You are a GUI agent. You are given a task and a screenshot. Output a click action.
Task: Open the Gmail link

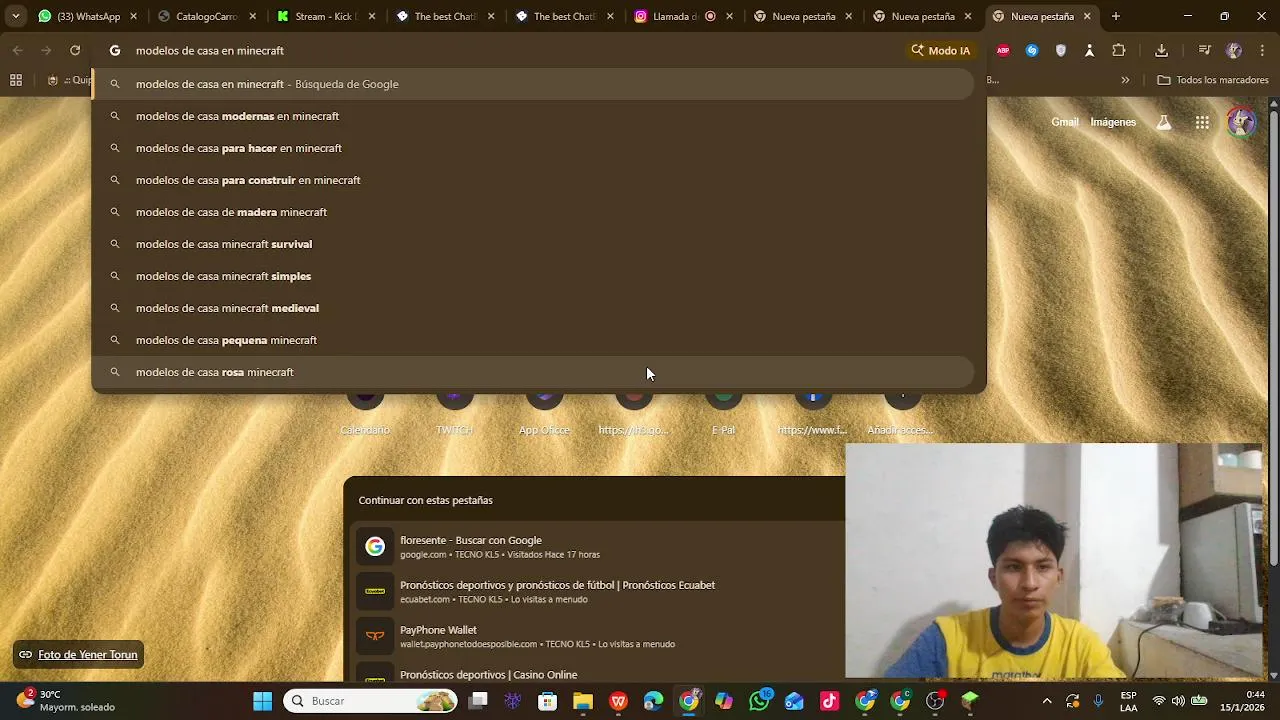[1065, 122]
